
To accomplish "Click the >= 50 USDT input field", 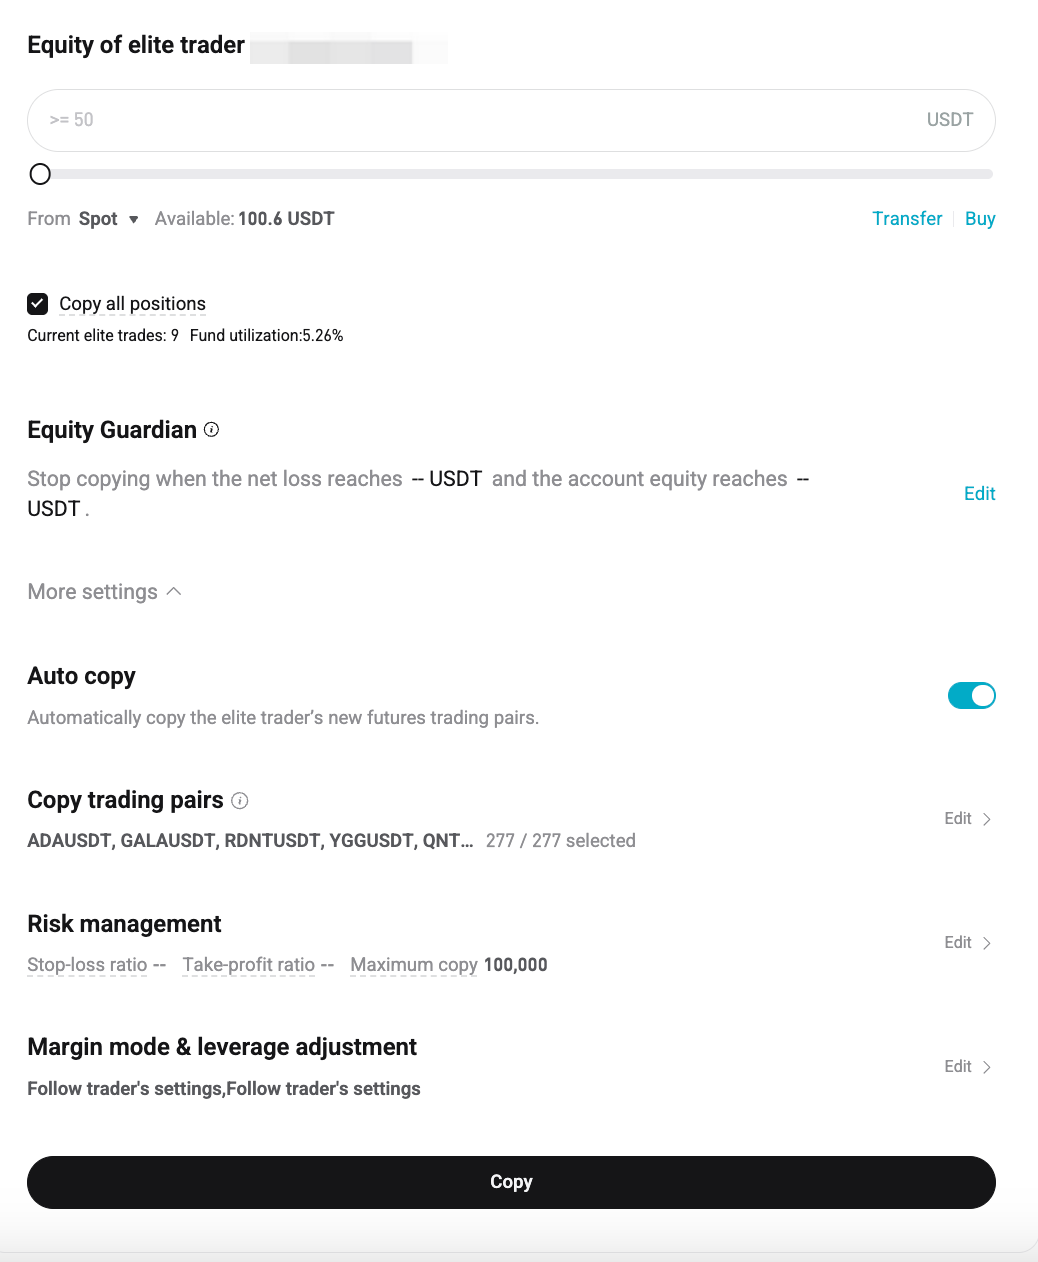I will click(511, 120).
